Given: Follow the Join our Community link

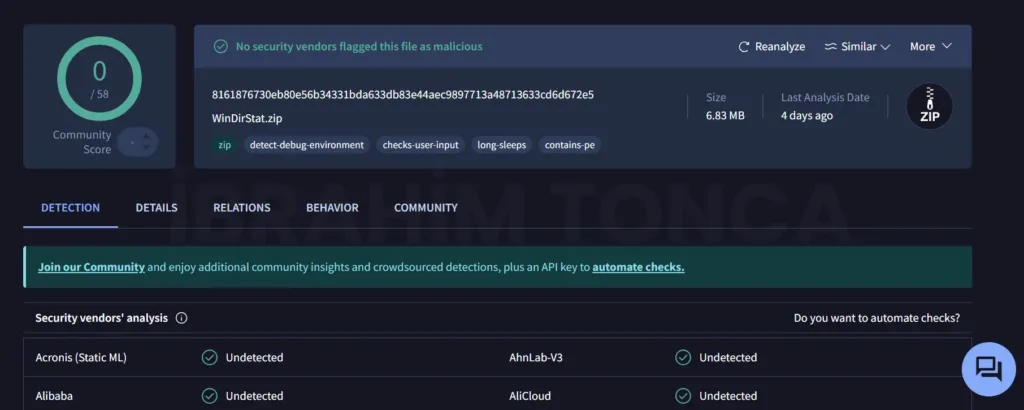Looking at the screenshot, I should click(91, 267).
